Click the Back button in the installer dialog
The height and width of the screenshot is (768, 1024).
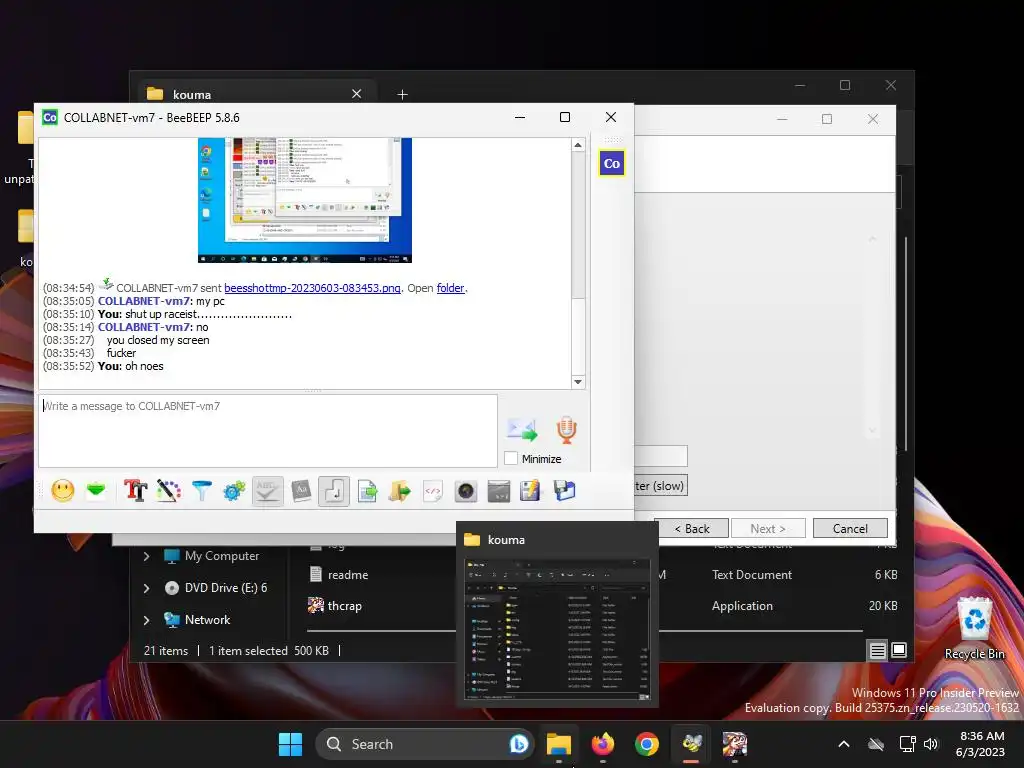click(692, 528)
